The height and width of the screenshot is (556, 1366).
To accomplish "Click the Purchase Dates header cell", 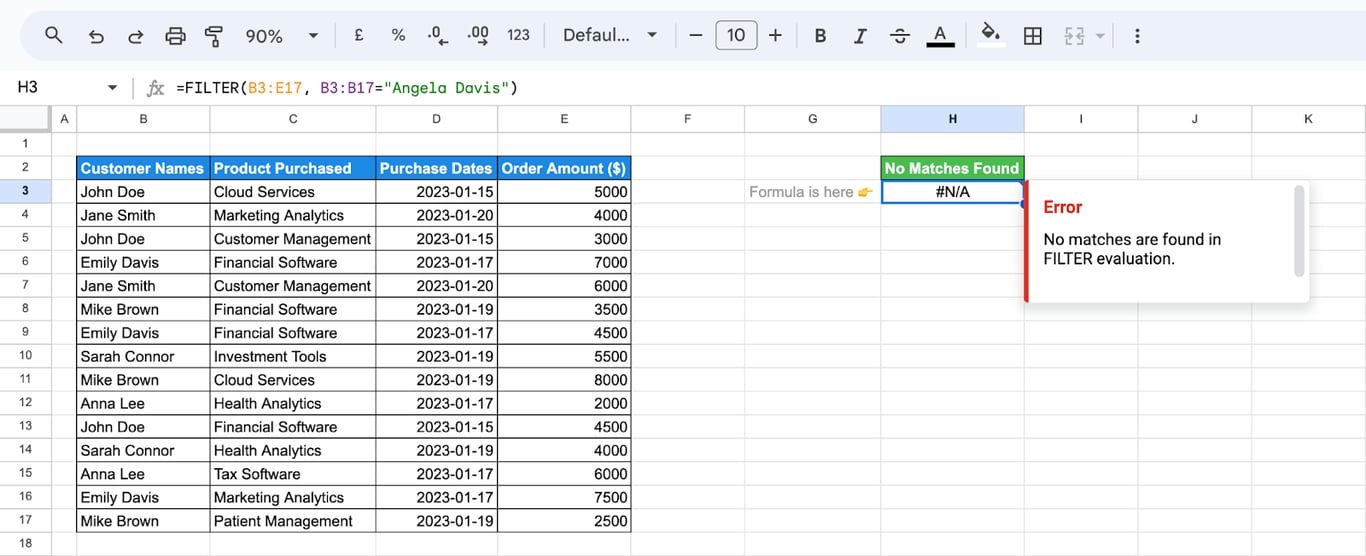I will tap(436, 168).
